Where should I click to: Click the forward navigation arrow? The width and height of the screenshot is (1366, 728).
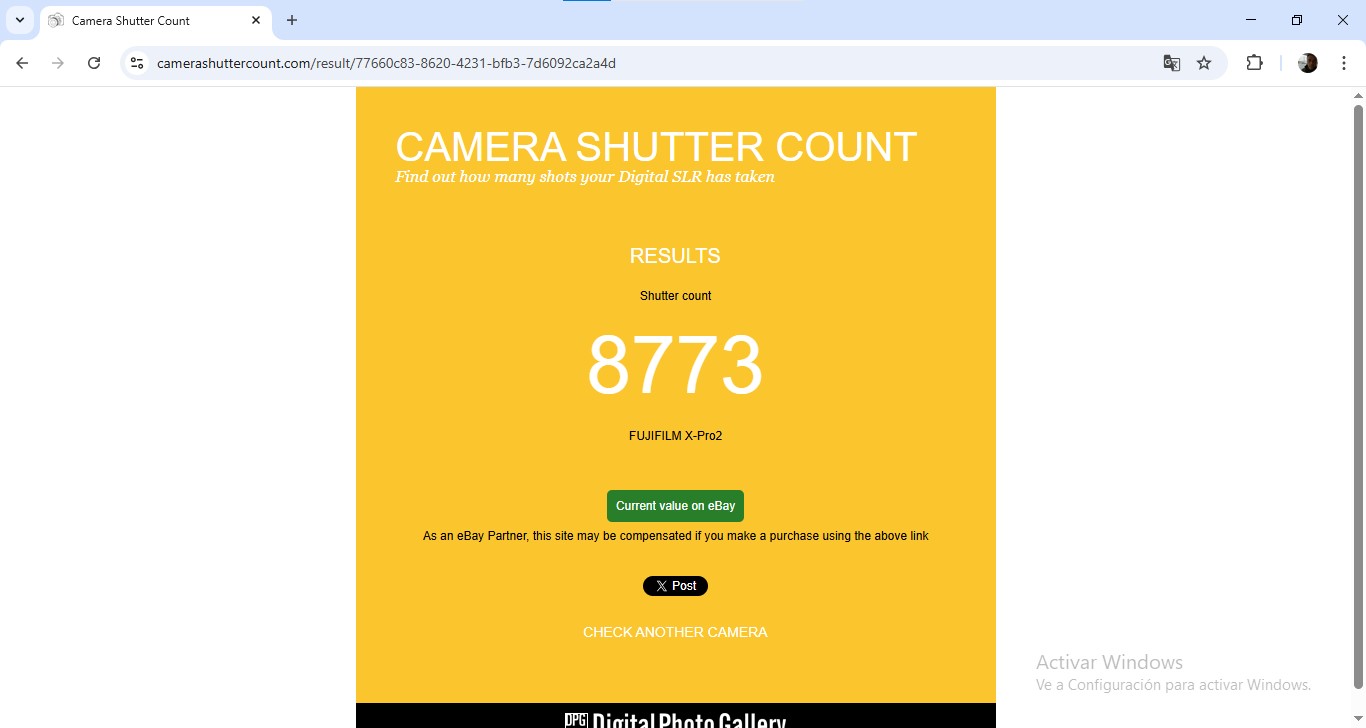(58, 63)
